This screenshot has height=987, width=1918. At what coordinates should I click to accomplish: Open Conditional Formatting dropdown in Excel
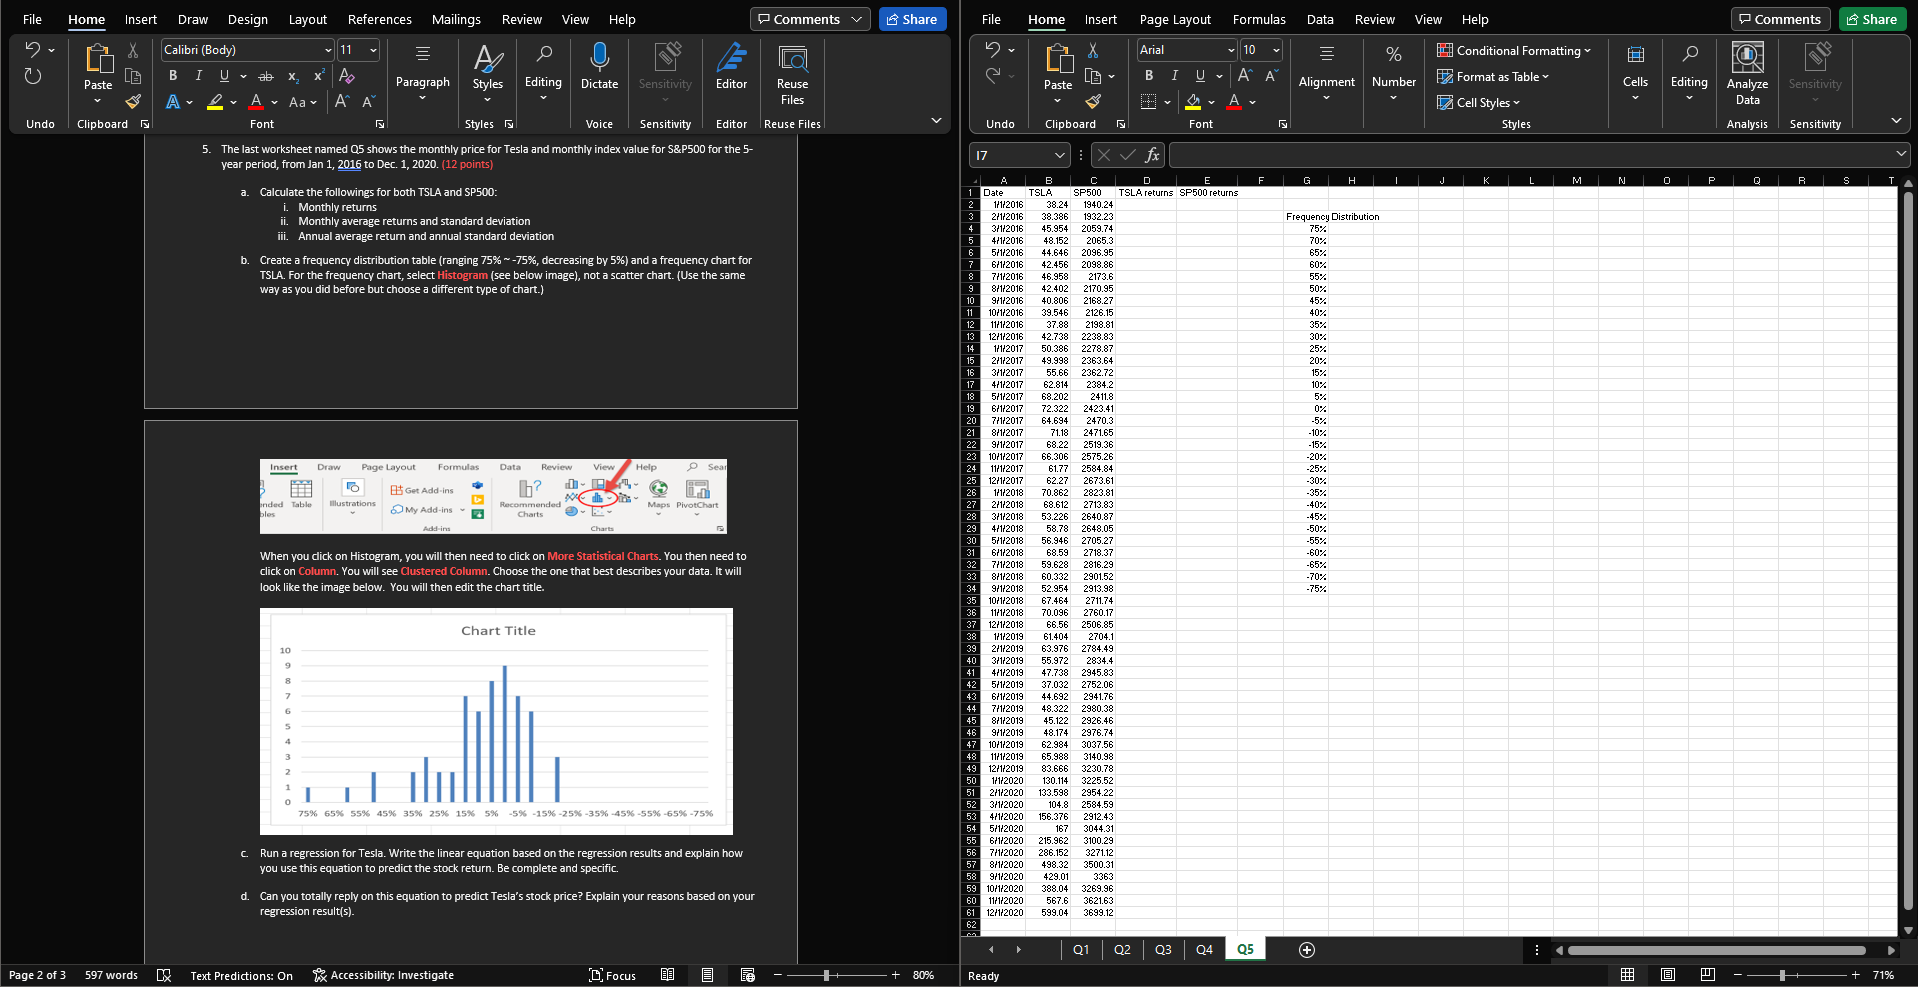point(1514,50)
